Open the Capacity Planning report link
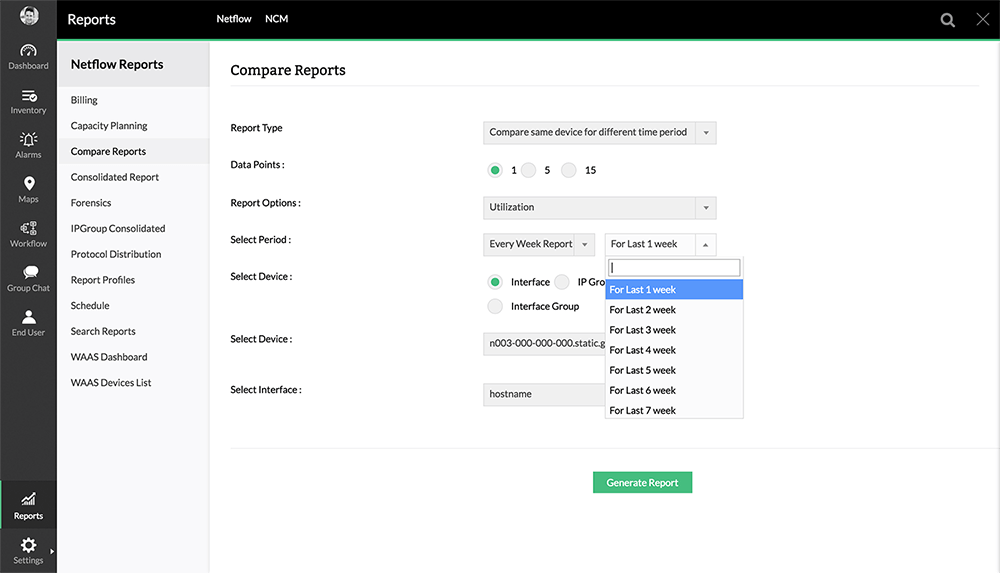This screenshot has width=1000, height=573. click(x=109, y=126)
